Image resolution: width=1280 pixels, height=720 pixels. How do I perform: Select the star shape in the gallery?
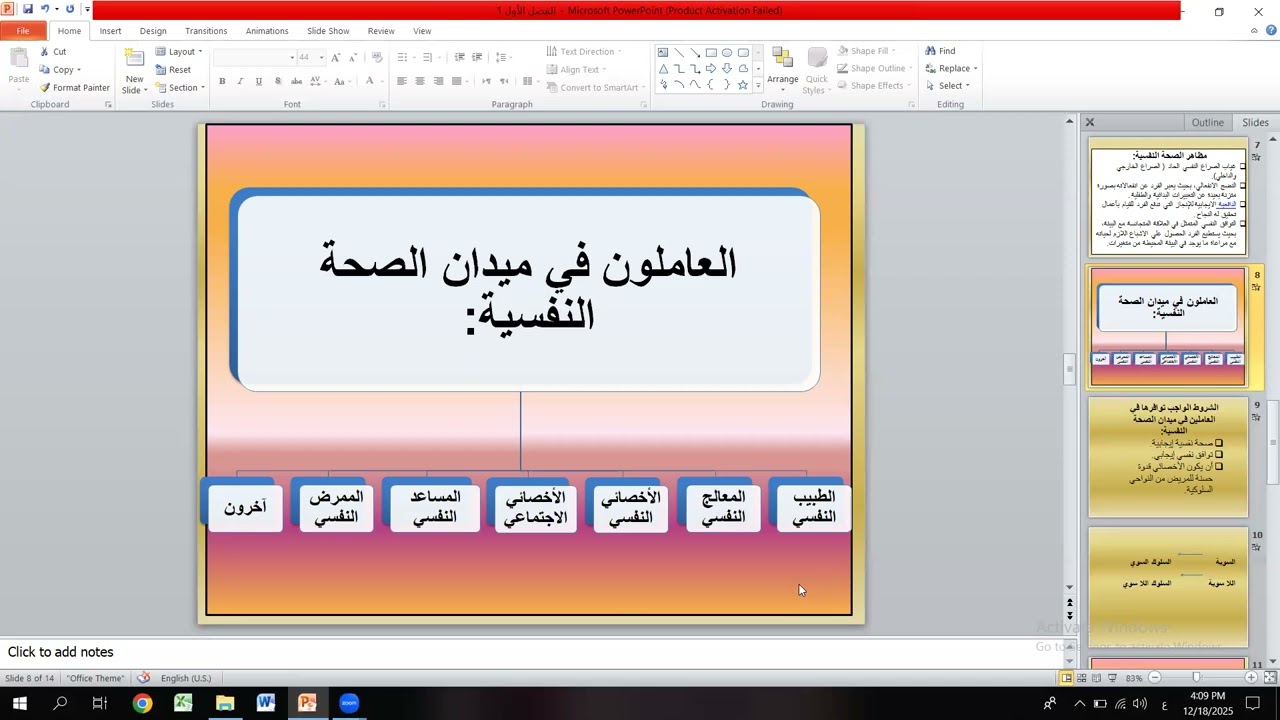tap(742, 85)
